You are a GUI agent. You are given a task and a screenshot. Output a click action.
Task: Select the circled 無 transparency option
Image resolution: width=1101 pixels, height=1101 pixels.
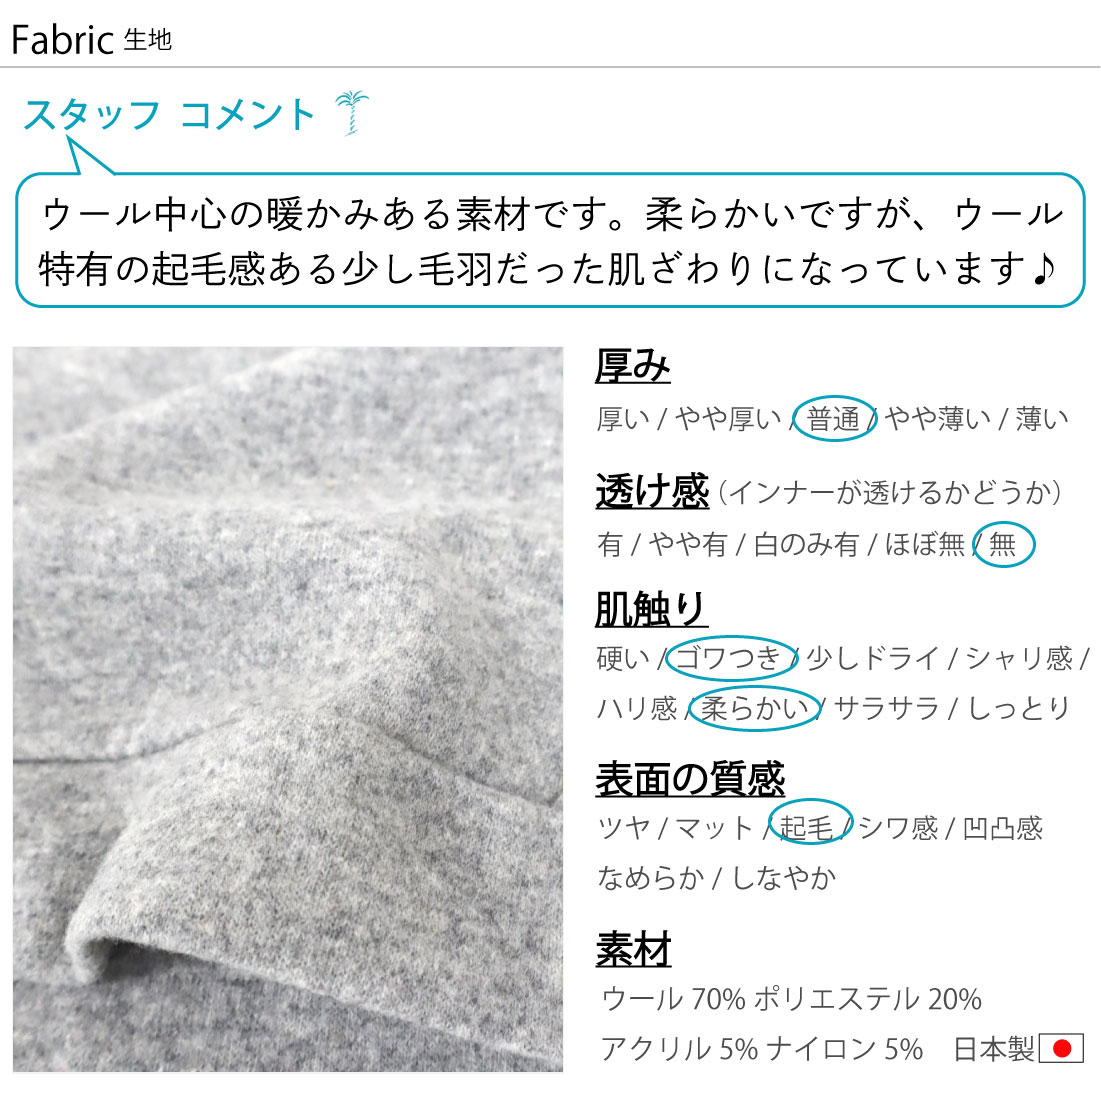(x=1004, y=544)
